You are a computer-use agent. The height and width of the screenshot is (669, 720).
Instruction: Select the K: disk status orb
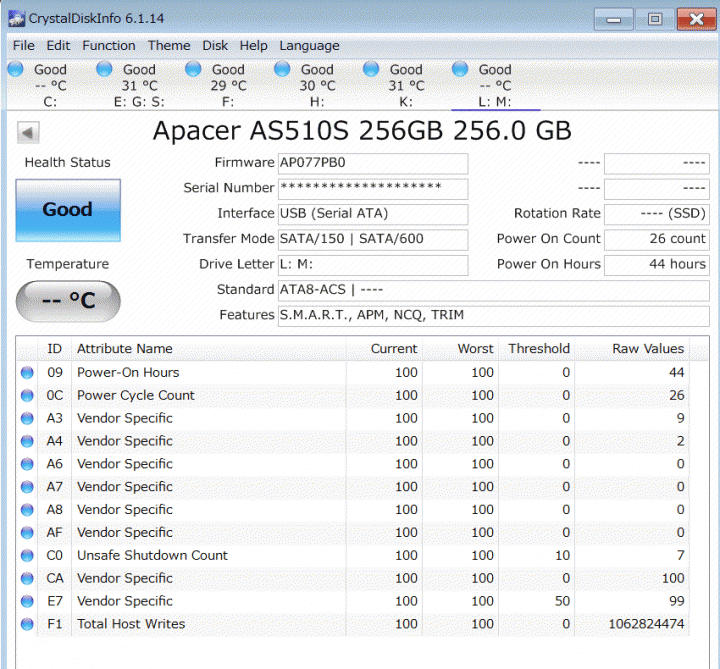371,69
